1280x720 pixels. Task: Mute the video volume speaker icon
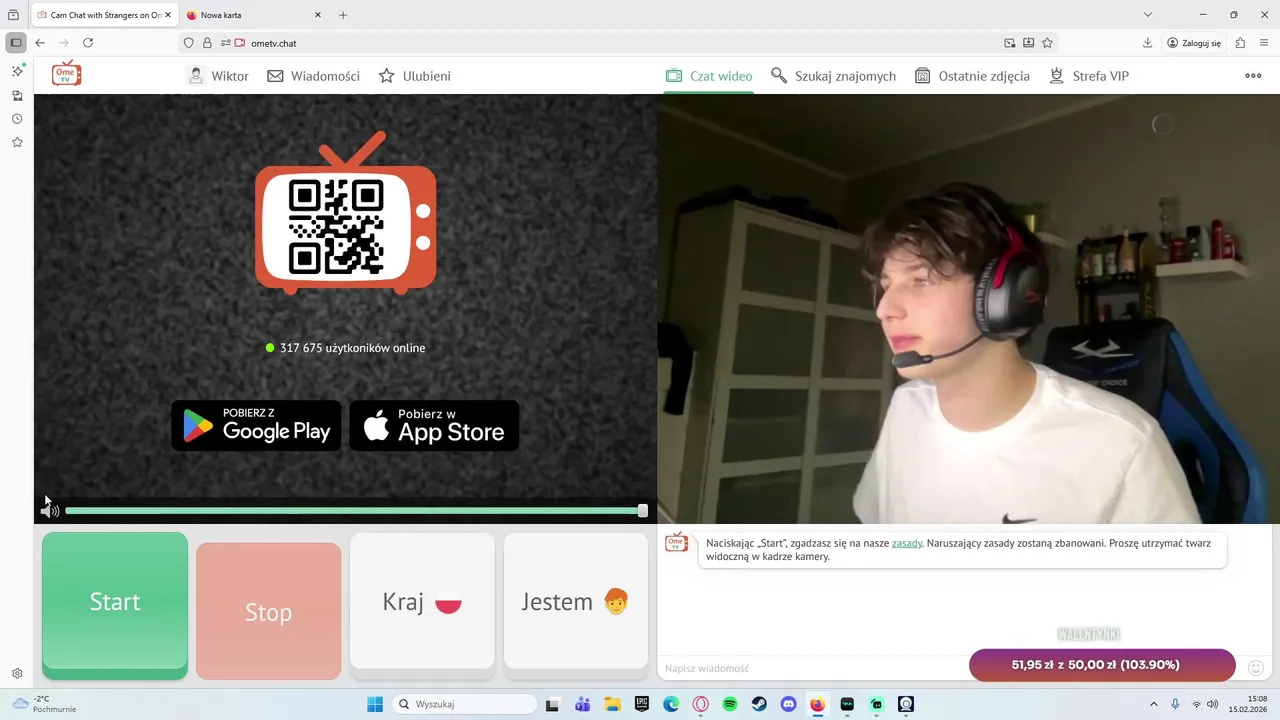tap(49, 511)
